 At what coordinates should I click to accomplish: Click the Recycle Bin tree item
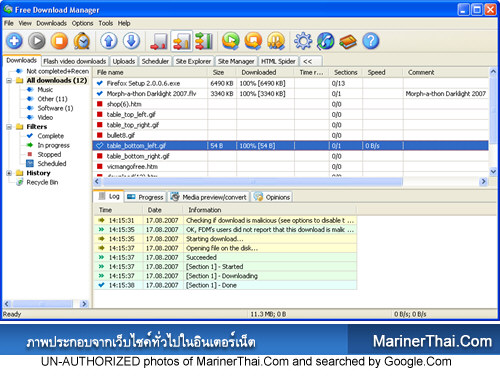click(42, 182)
